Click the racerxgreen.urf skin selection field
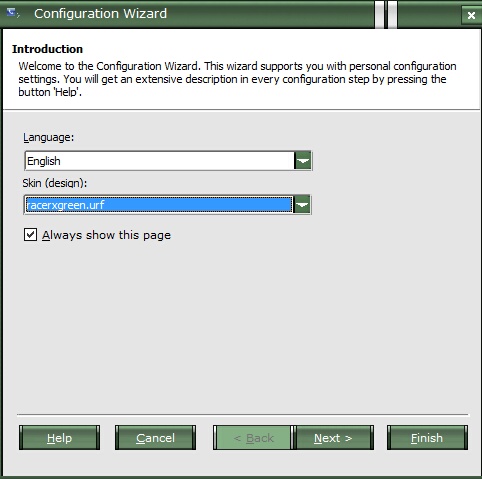 (167, 205)
